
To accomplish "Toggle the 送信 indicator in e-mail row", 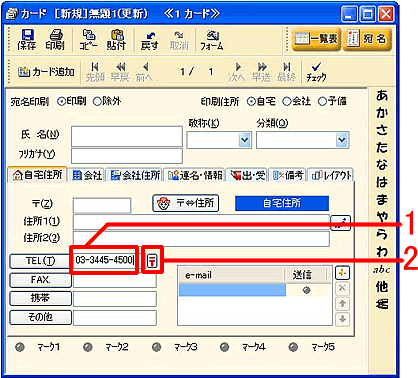I will point(306,290).
